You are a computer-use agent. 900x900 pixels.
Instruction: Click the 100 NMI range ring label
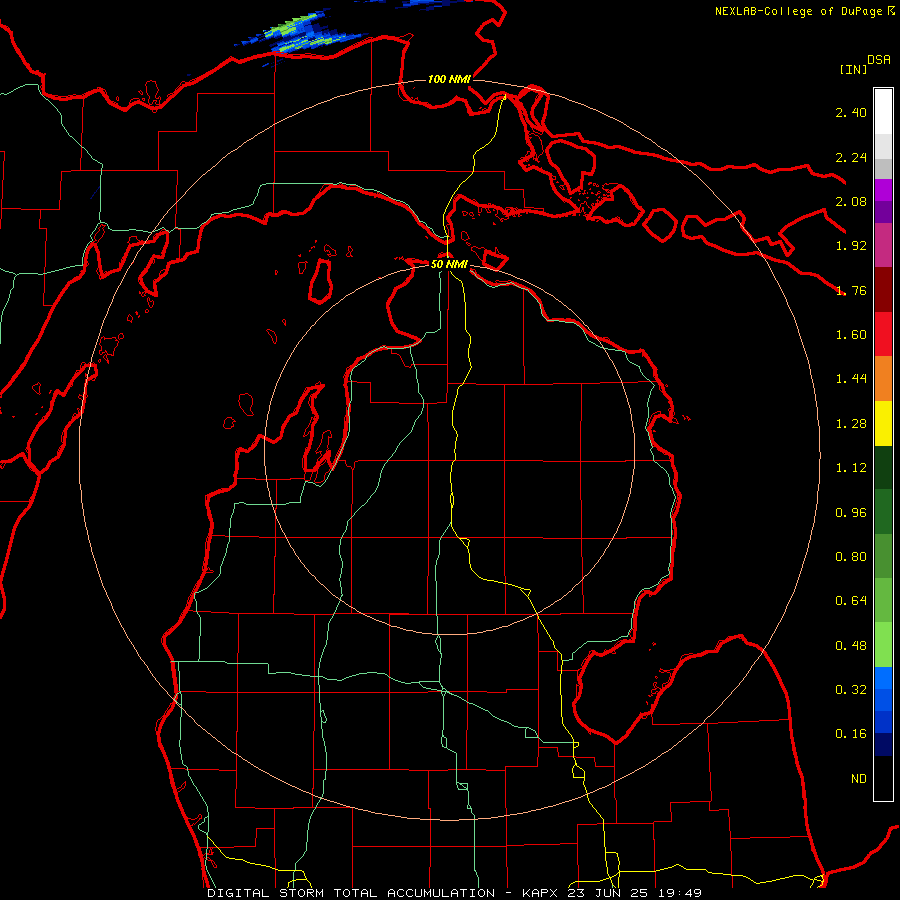point(449,79)
